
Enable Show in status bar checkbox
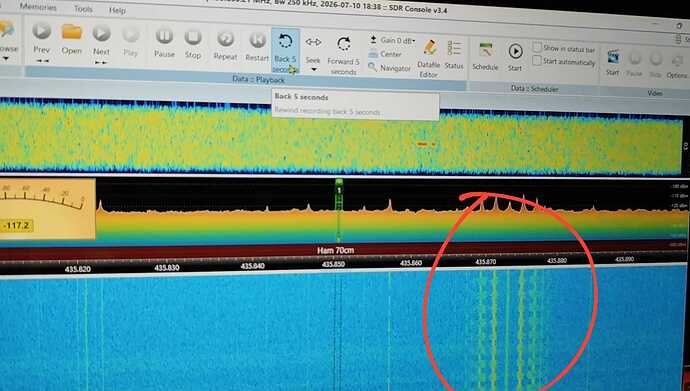[x=537, y=47]
